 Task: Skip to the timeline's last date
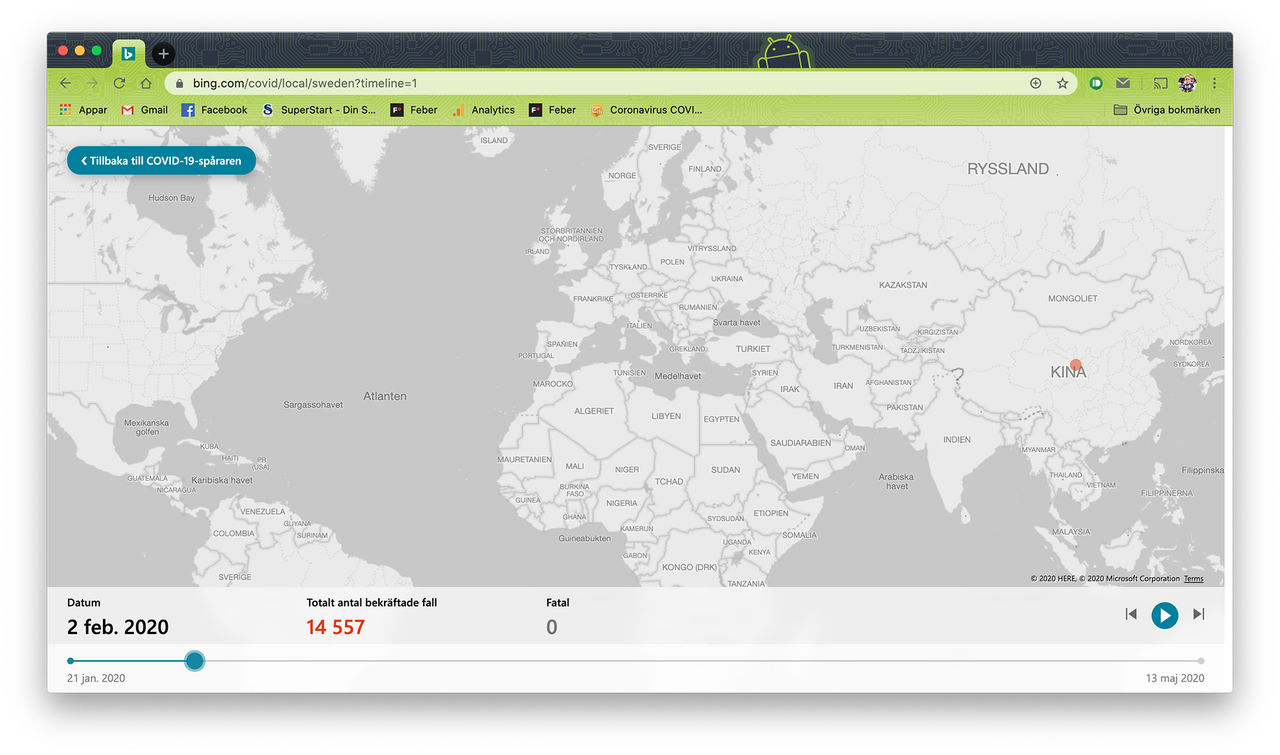tap(1199, 614)
